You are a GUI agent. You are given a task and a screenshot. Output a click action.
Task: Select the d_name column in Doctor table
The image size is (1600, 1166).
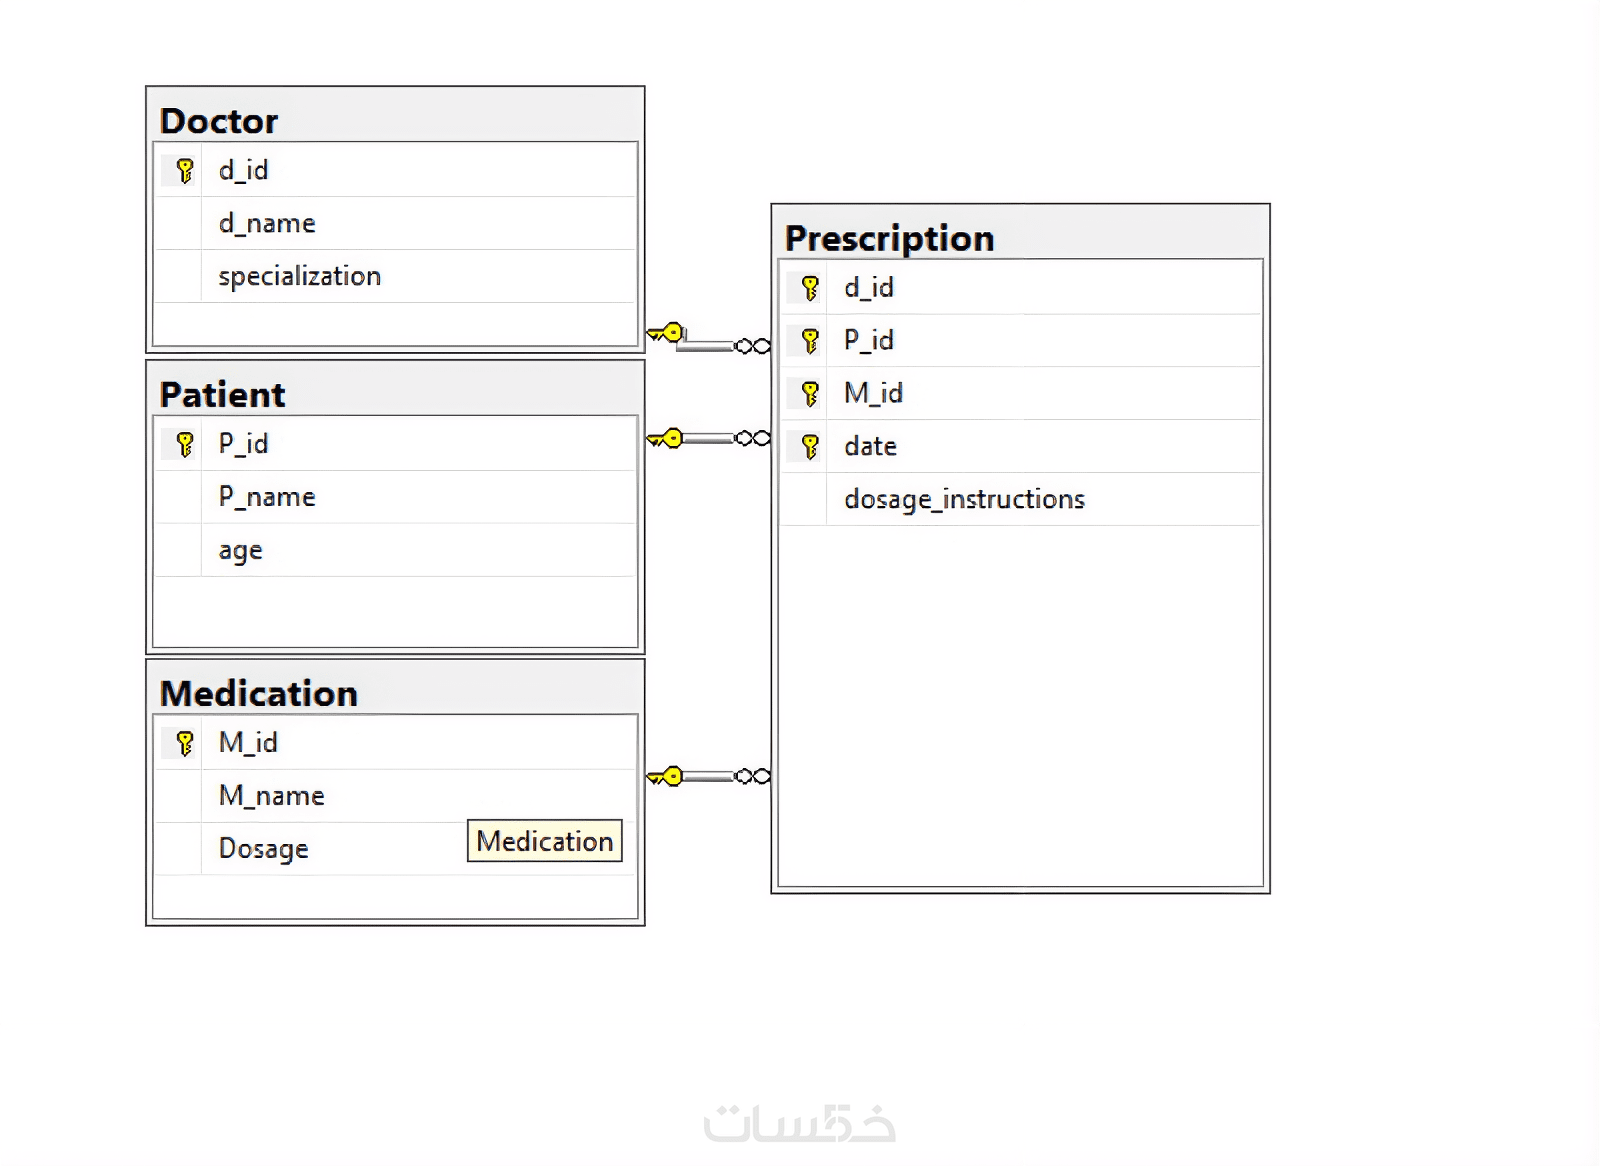click(267, 223)
